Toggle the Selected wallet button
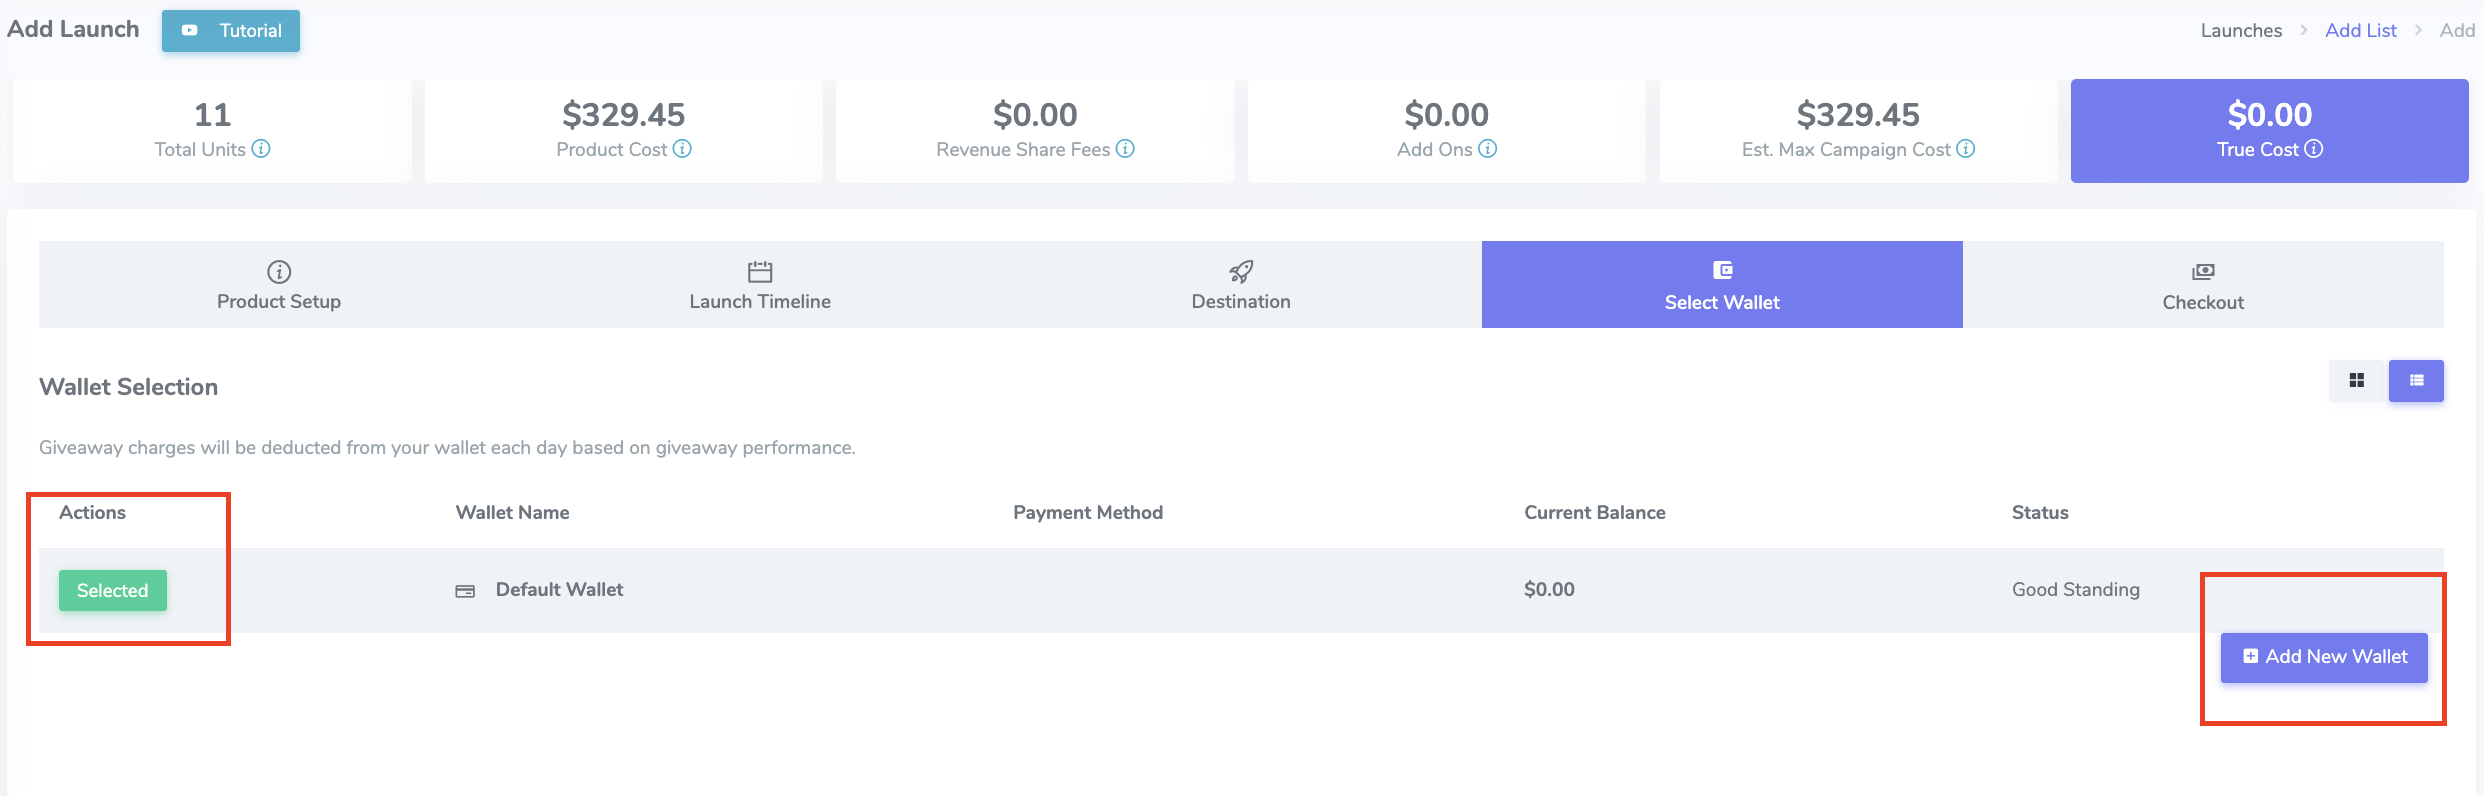The width and height of the screenshot is (2484, 796). point(112,591)
